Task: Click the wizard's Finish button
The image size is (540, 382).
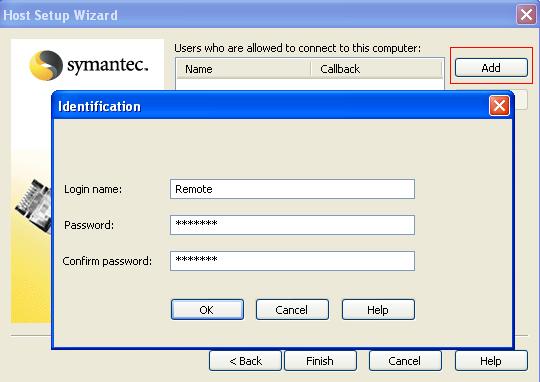Action: pyautogui.click(x=320, y=361)
